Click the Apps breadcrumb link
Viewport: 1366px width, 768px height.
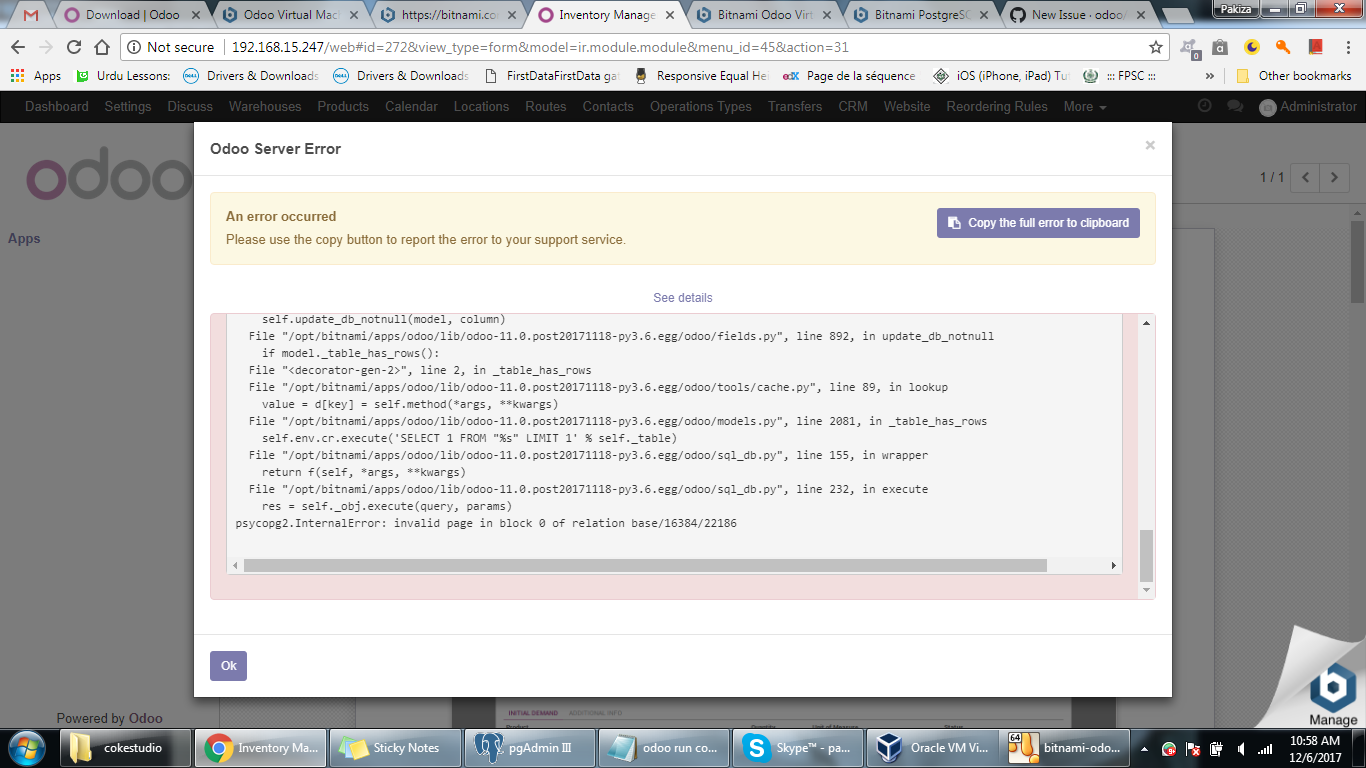(24, 238)
